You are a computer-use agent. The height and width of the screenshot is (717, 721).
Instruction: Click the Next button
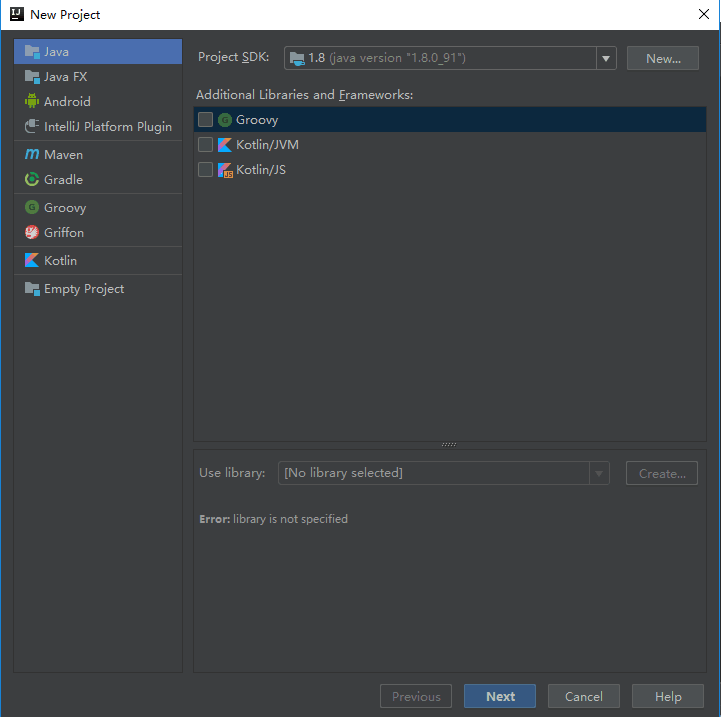tap(500, 696)
